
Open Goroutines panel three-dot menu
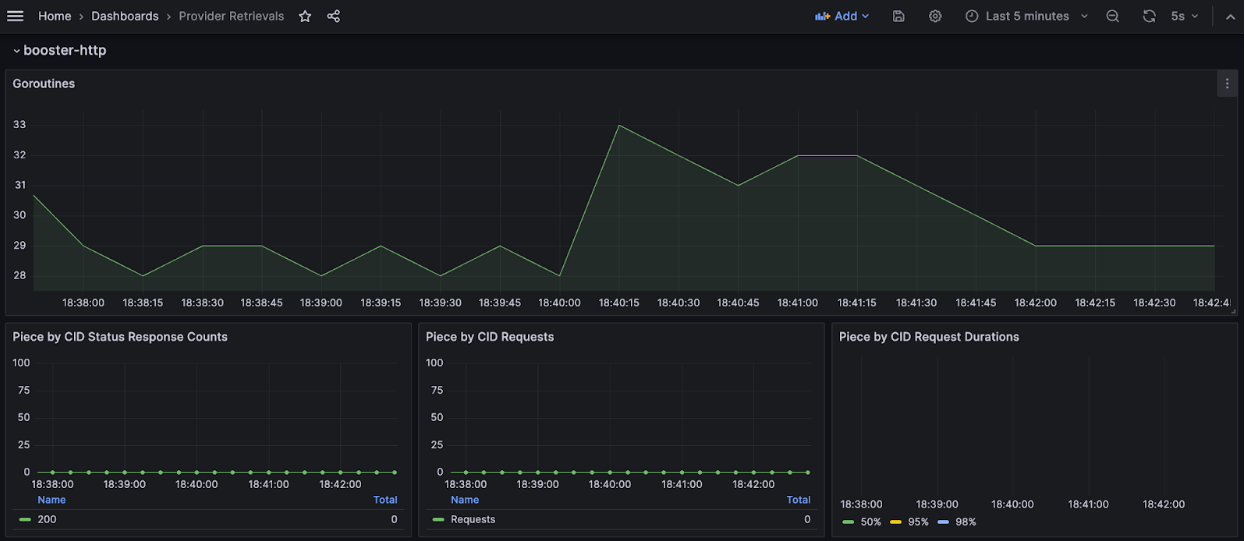(x=1227, y=84)
